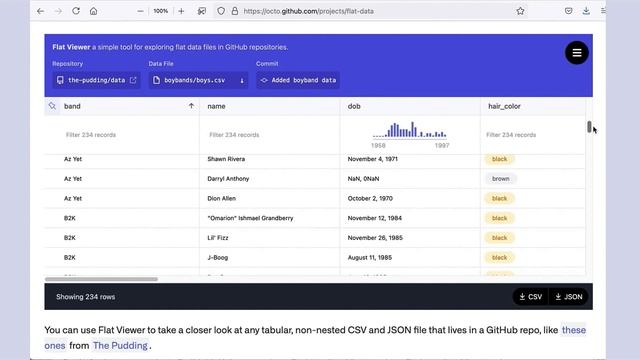Image resolution: width=640 pixels, height=360 pixels.
Task: Open Flat Viewer hamburger menu
Action: pos(577,53)
